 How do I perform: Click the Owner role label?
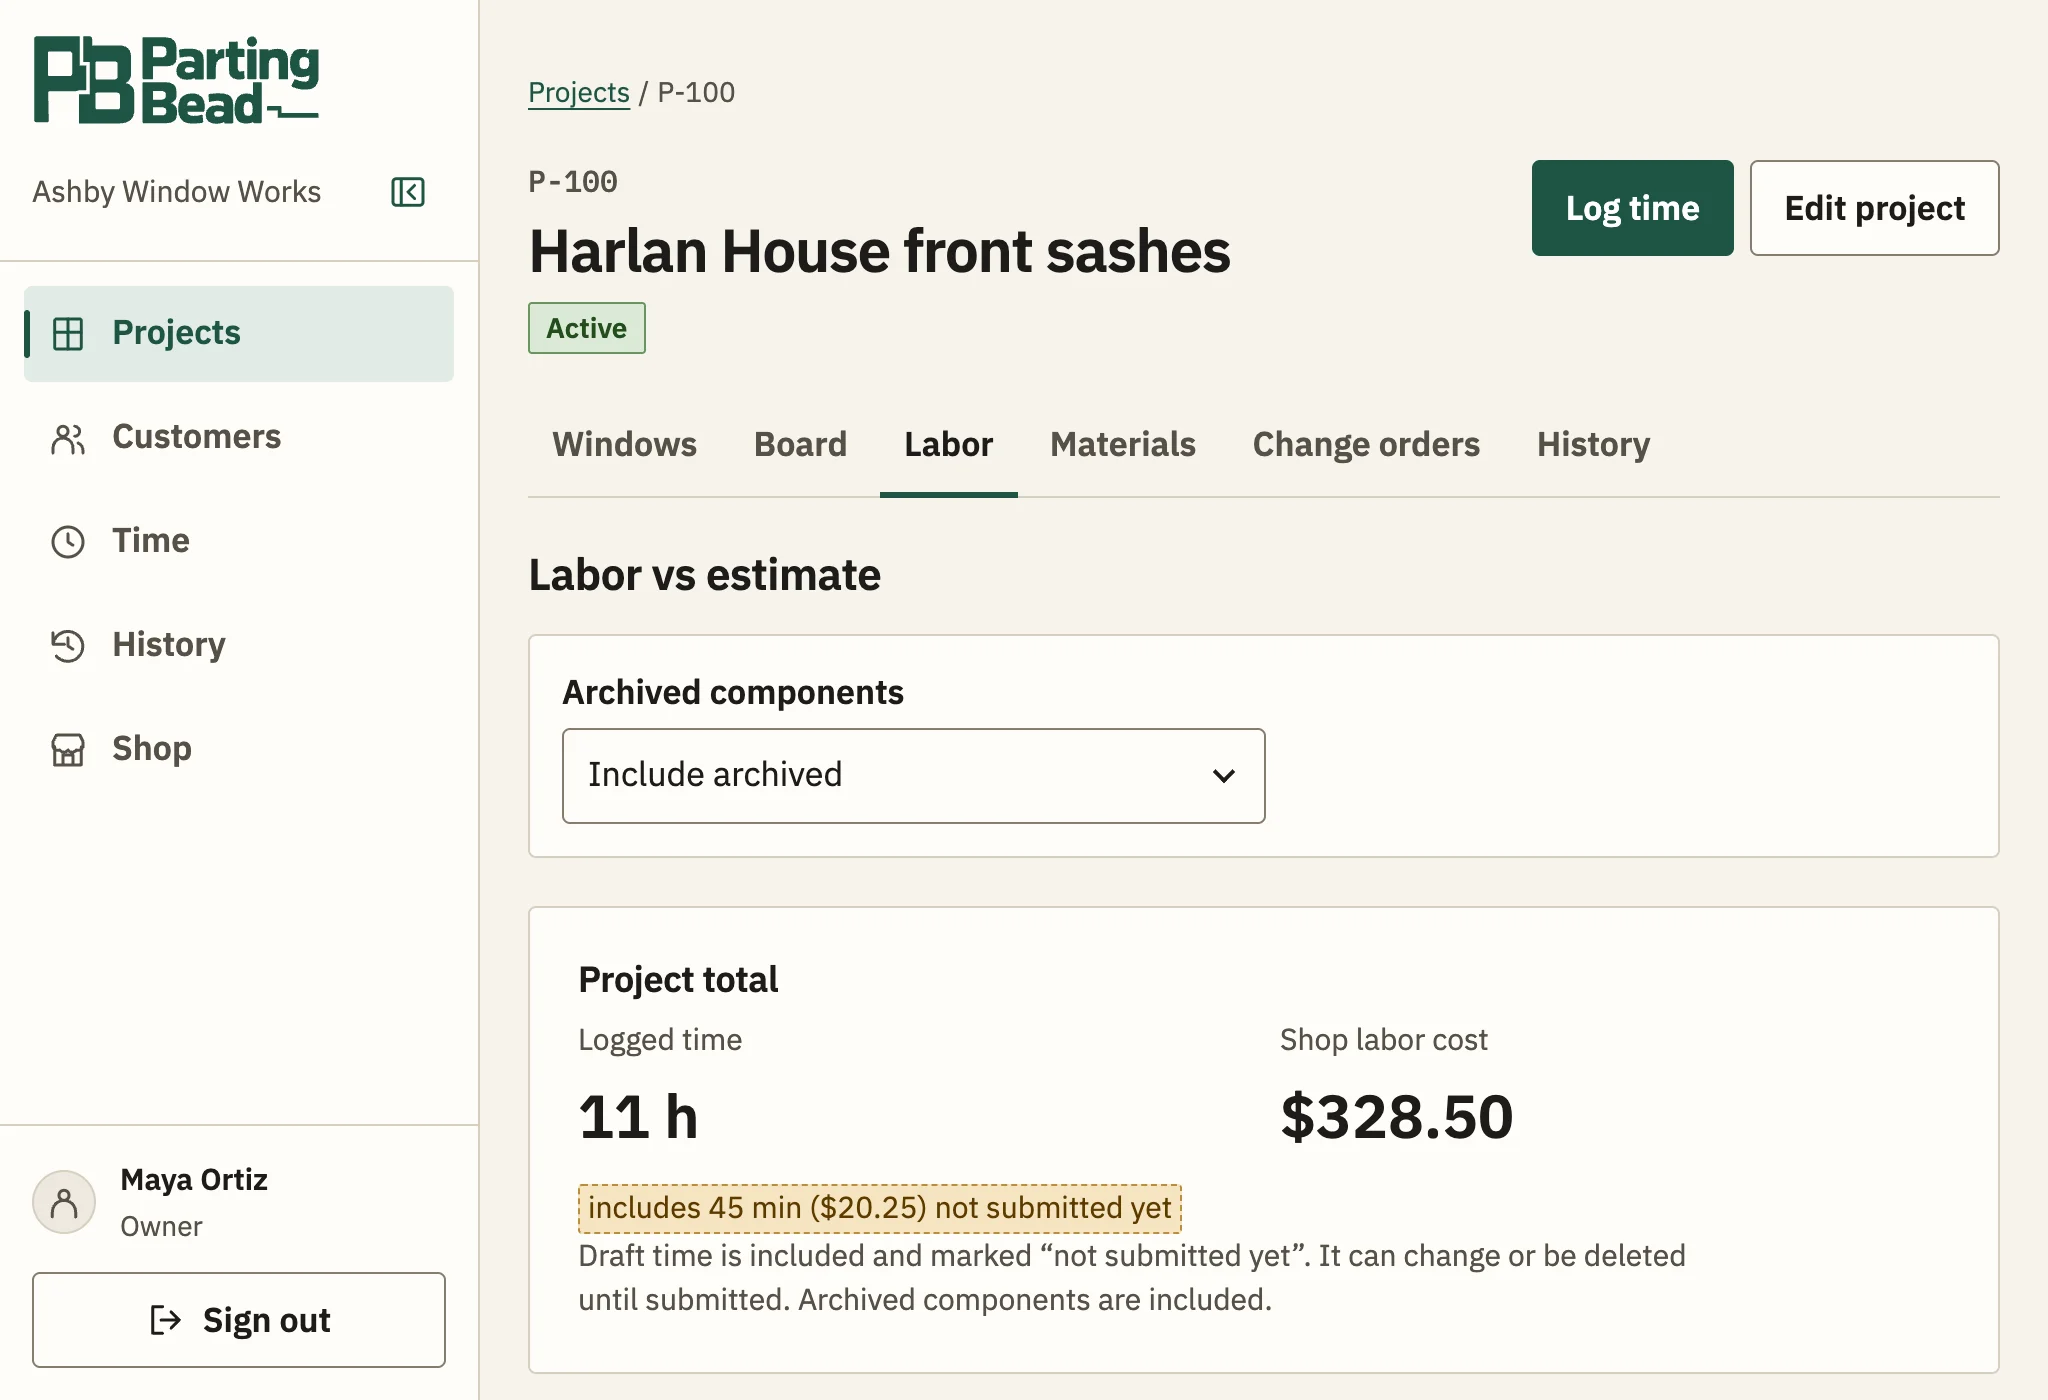pos(161,1227)
